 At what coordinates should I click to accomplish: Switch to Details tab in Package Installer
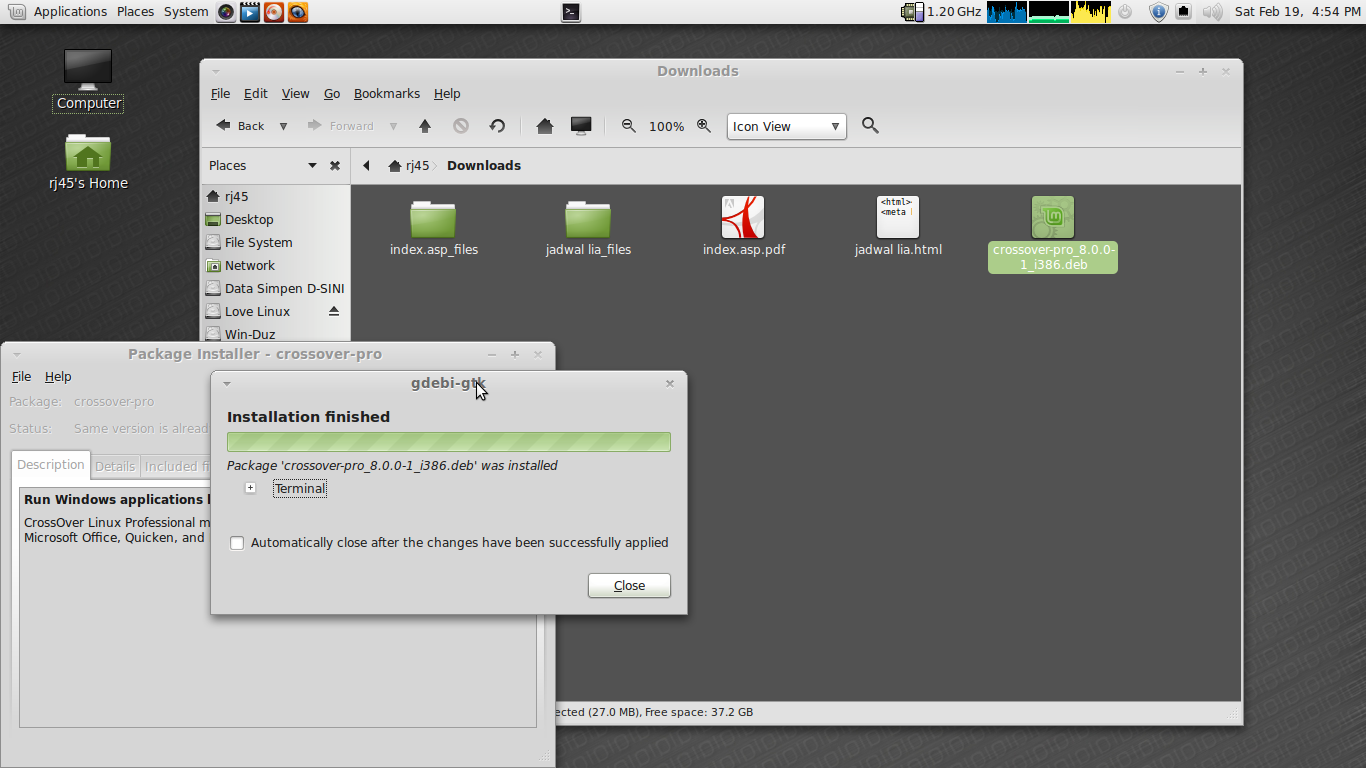115,466
